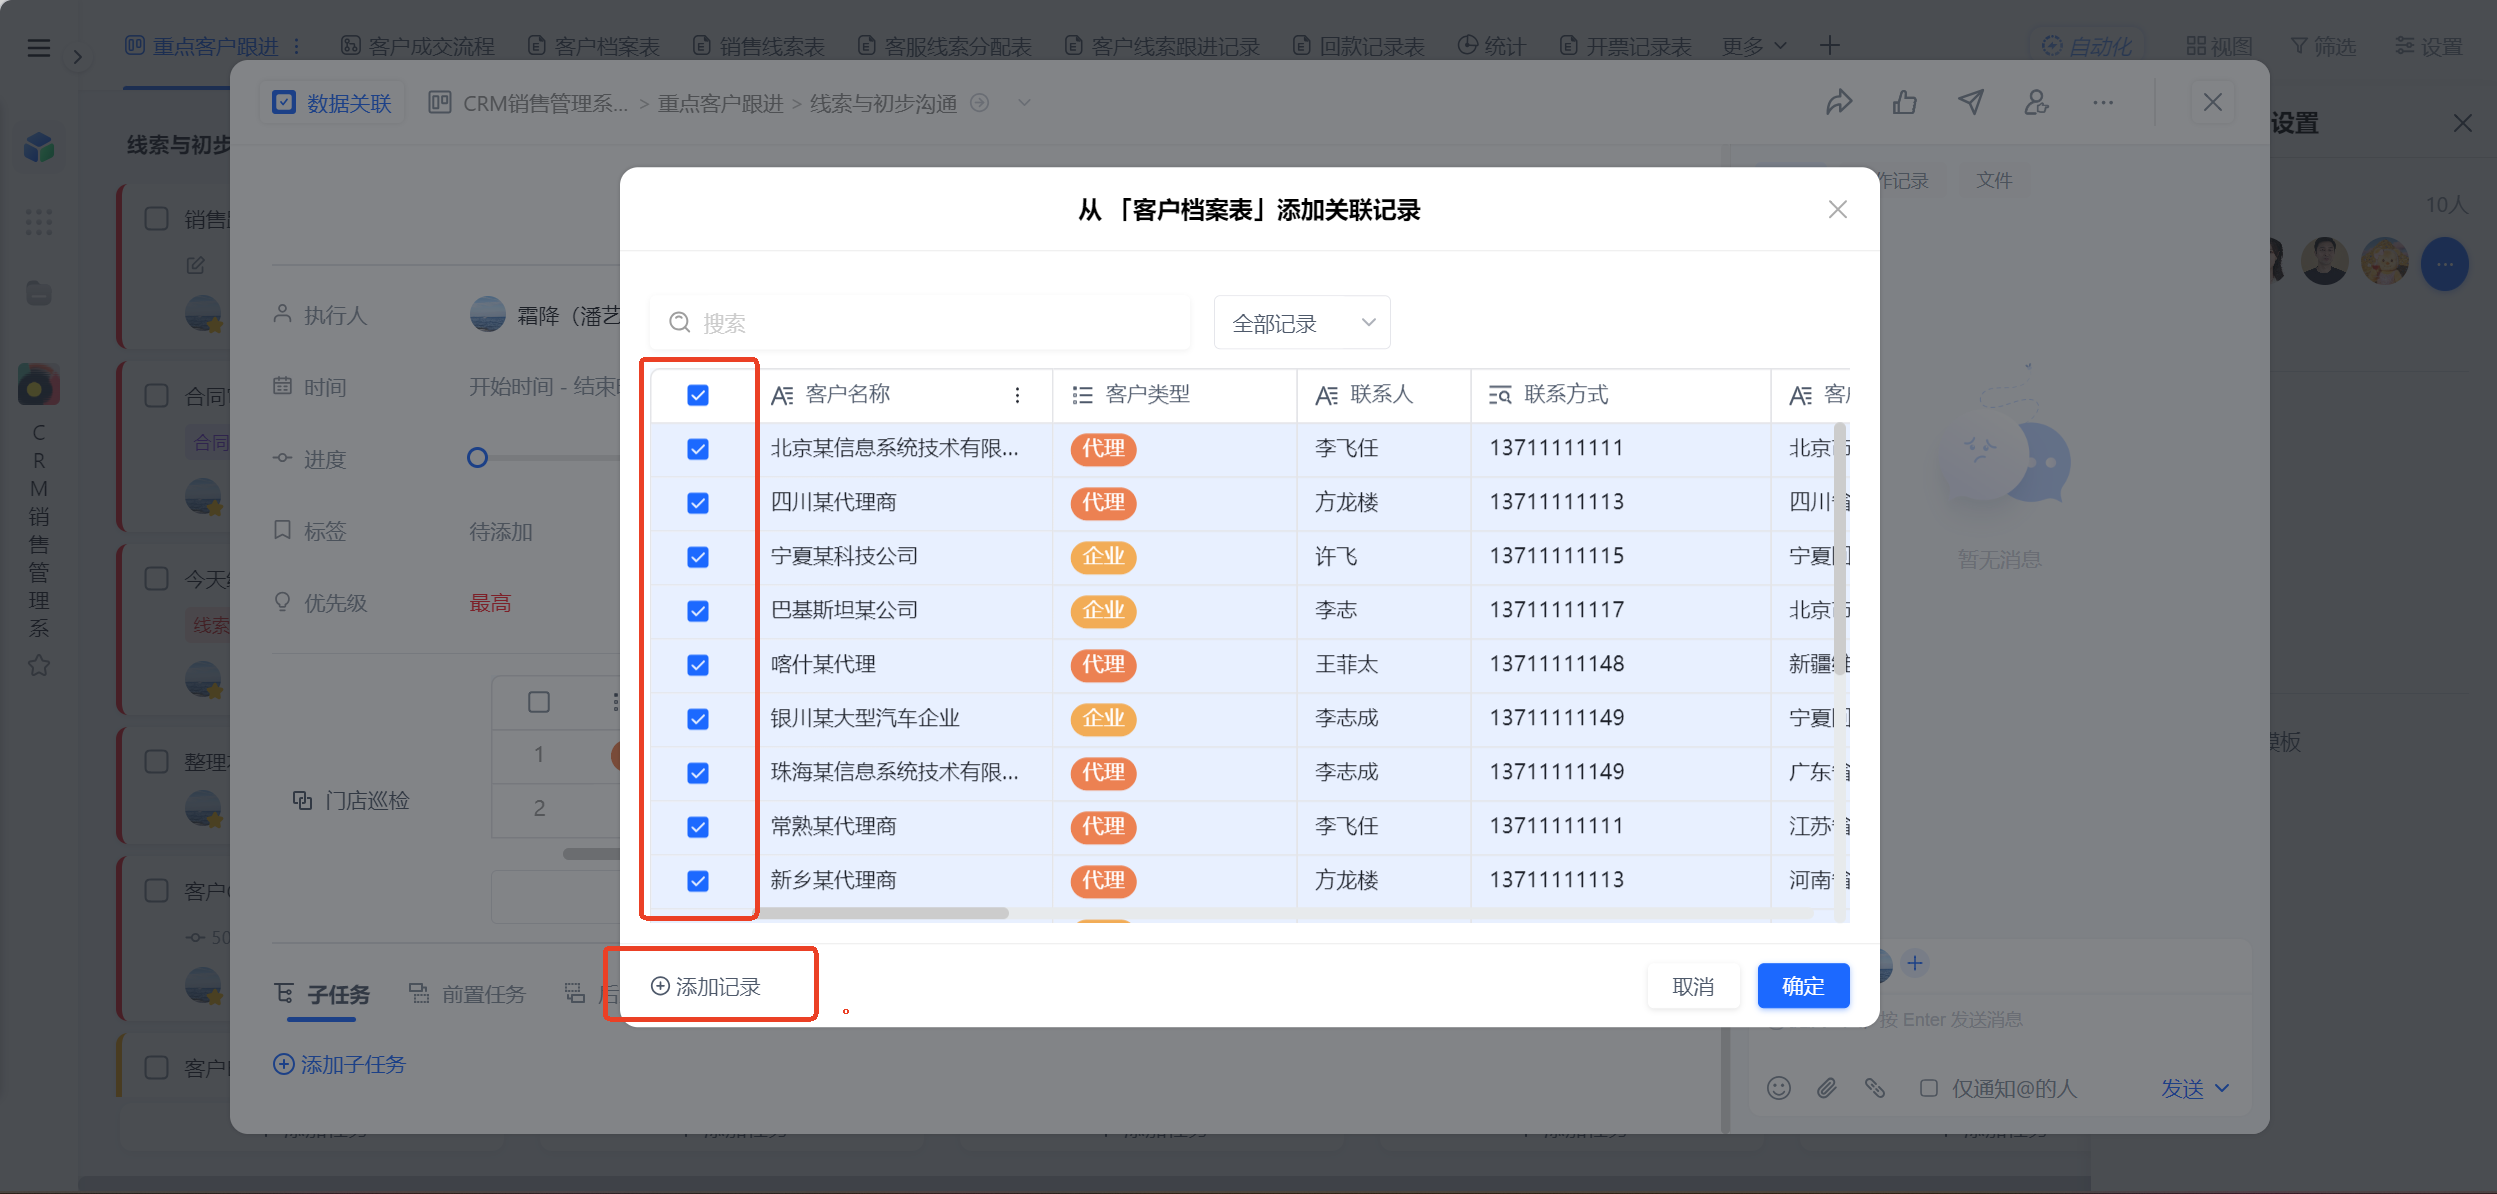This screenshot has width=2497, height=1194.
Task: Click the thumbs-up like icon
Action: [x=1905, y=102]
